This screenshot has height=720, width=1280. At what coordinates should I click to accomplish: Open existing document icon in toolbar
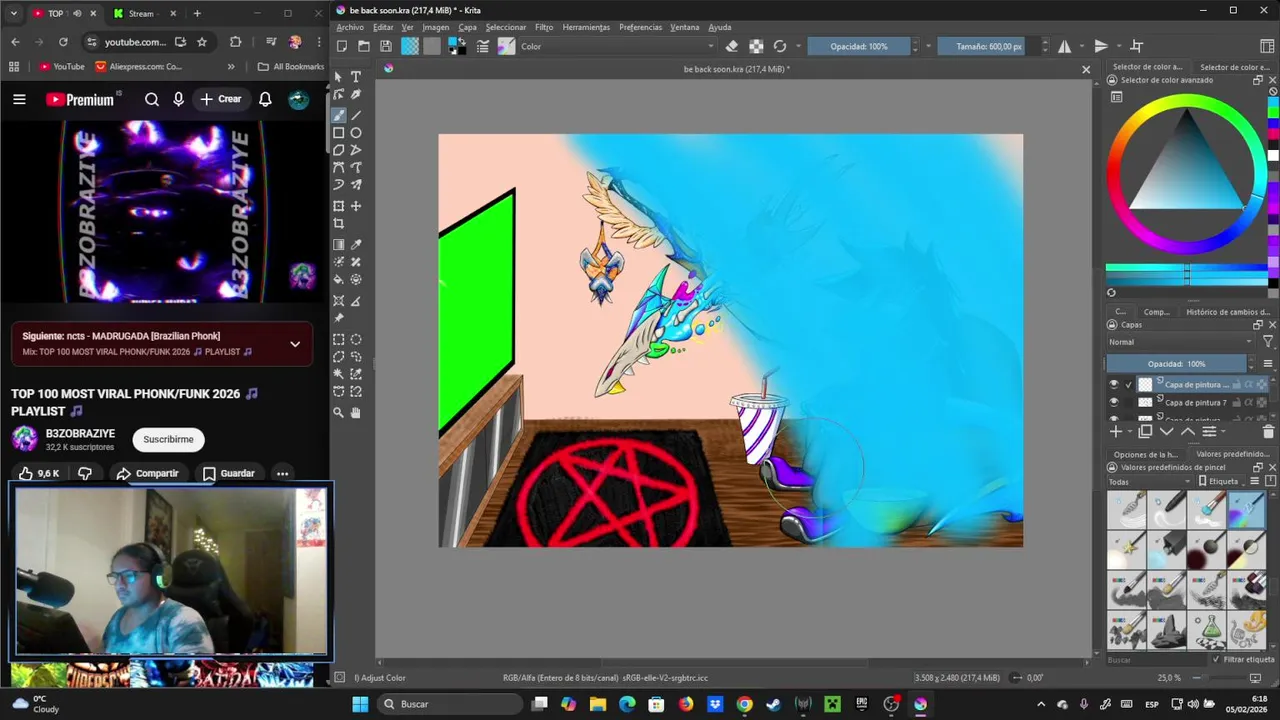[363, 46]
